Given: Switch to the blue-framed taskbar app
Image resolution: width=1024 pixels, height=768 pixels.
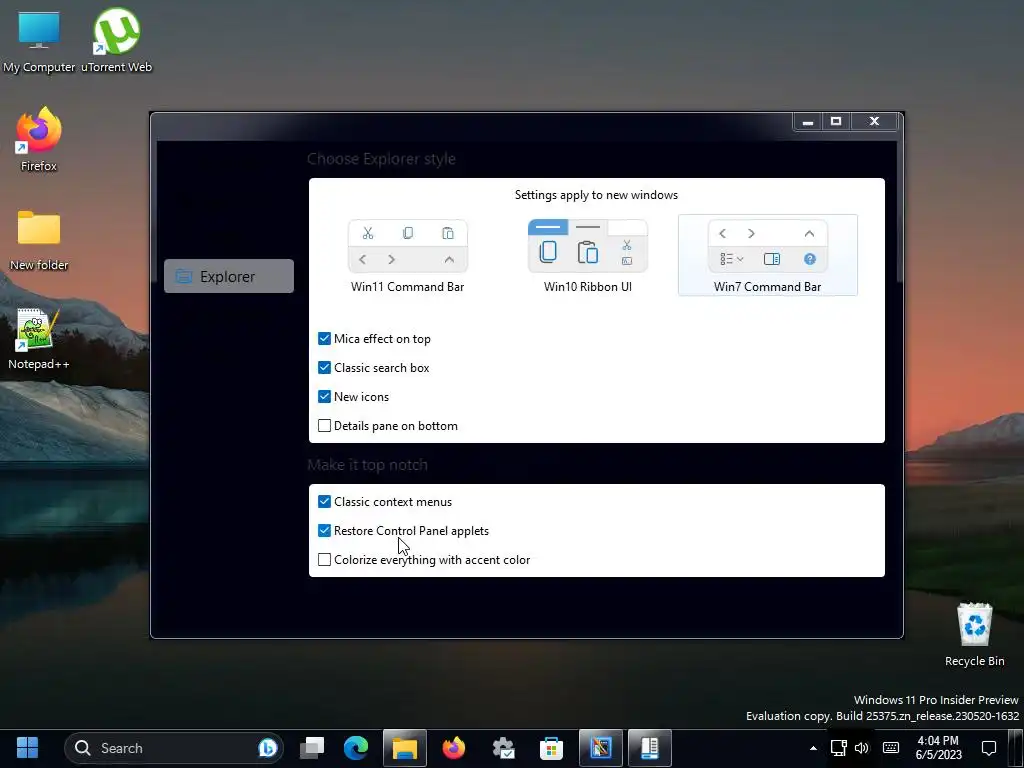Looking at the screenshot, I should click(601, 748).
